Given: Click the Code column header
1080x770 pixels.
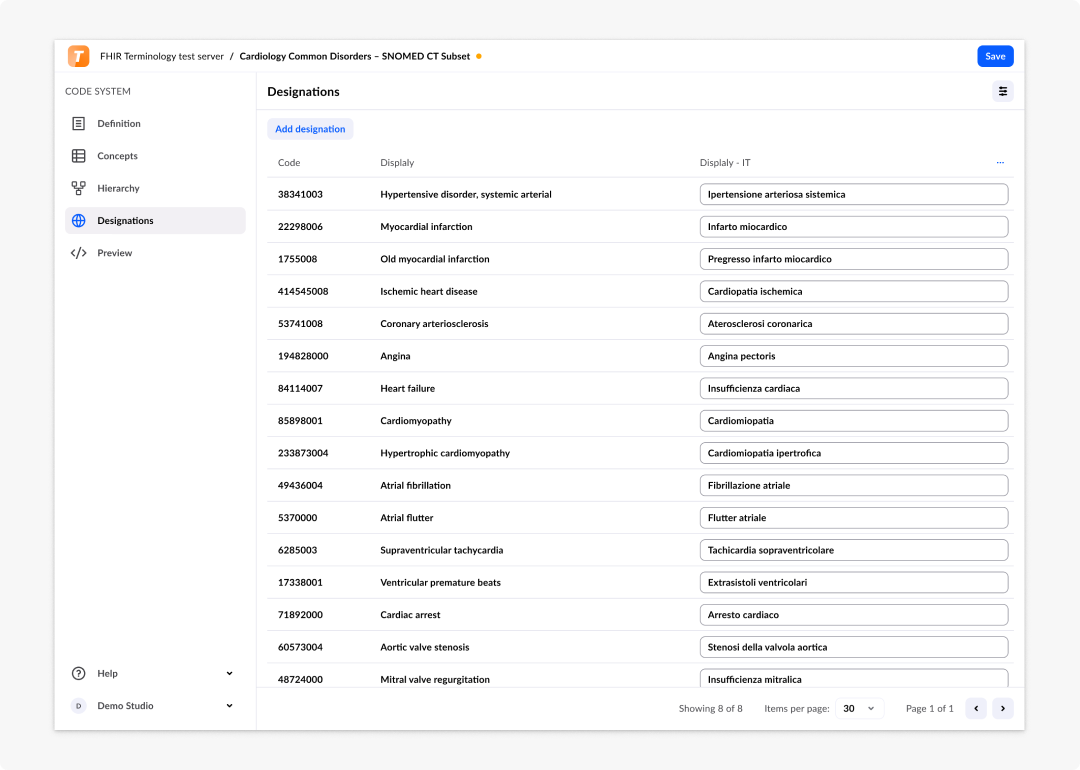Looking at the screenshot, I should coord(289,163).
